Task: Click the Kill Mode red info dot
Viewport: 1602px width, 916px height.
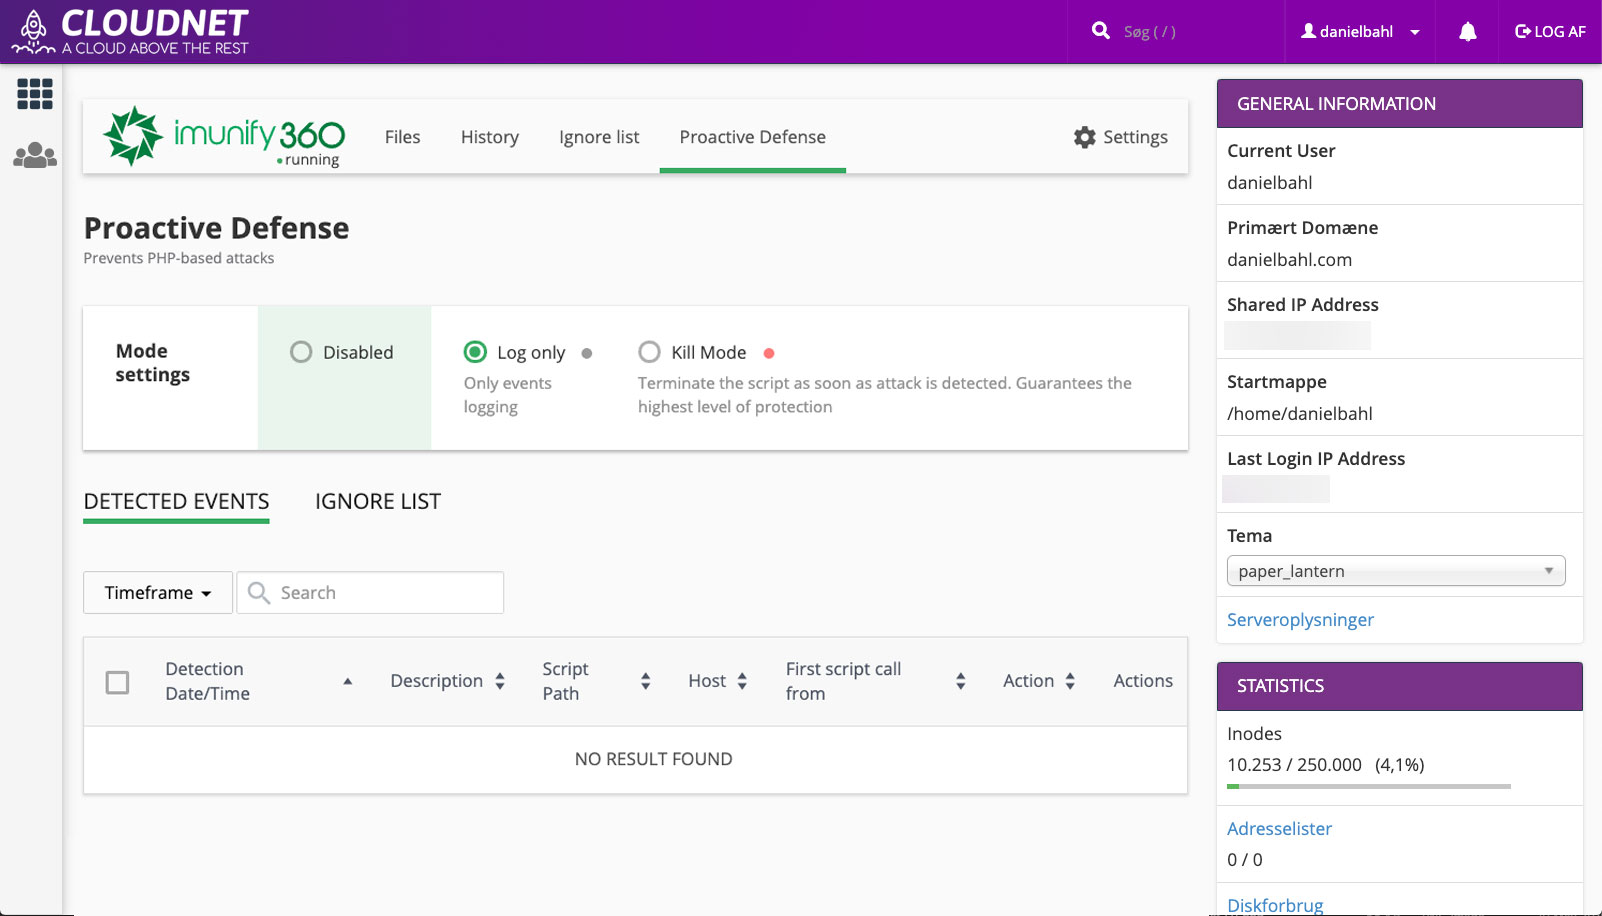Action: (769, 353)
